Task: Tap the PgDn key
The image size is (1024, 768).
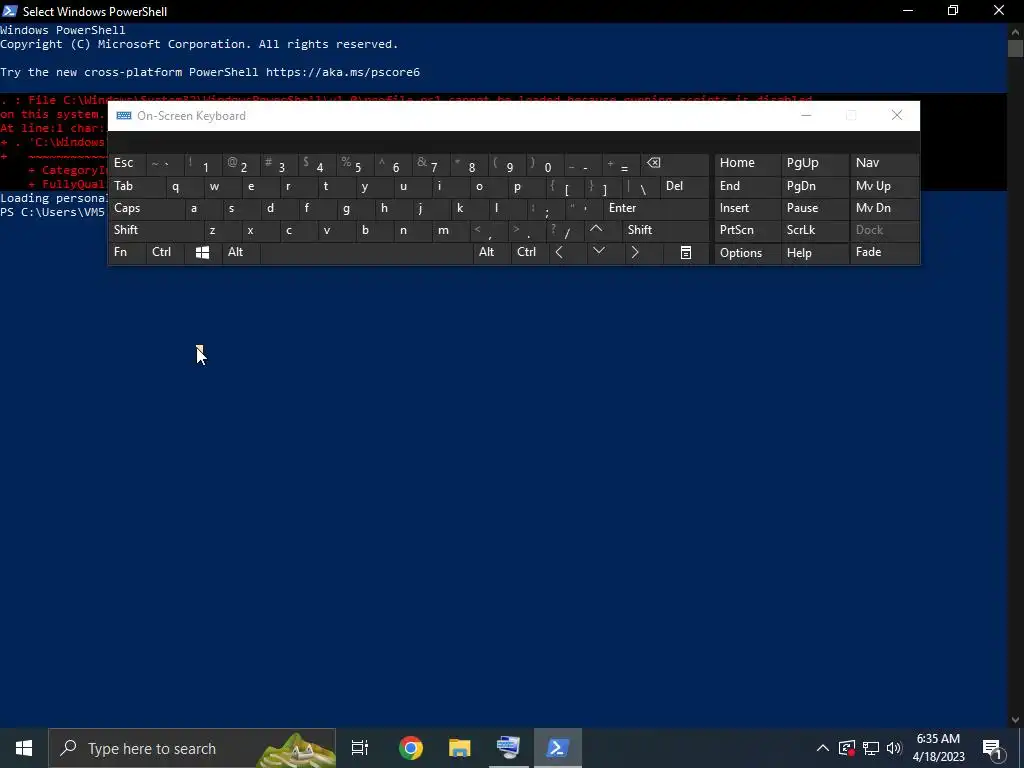Action: [814, 186]
